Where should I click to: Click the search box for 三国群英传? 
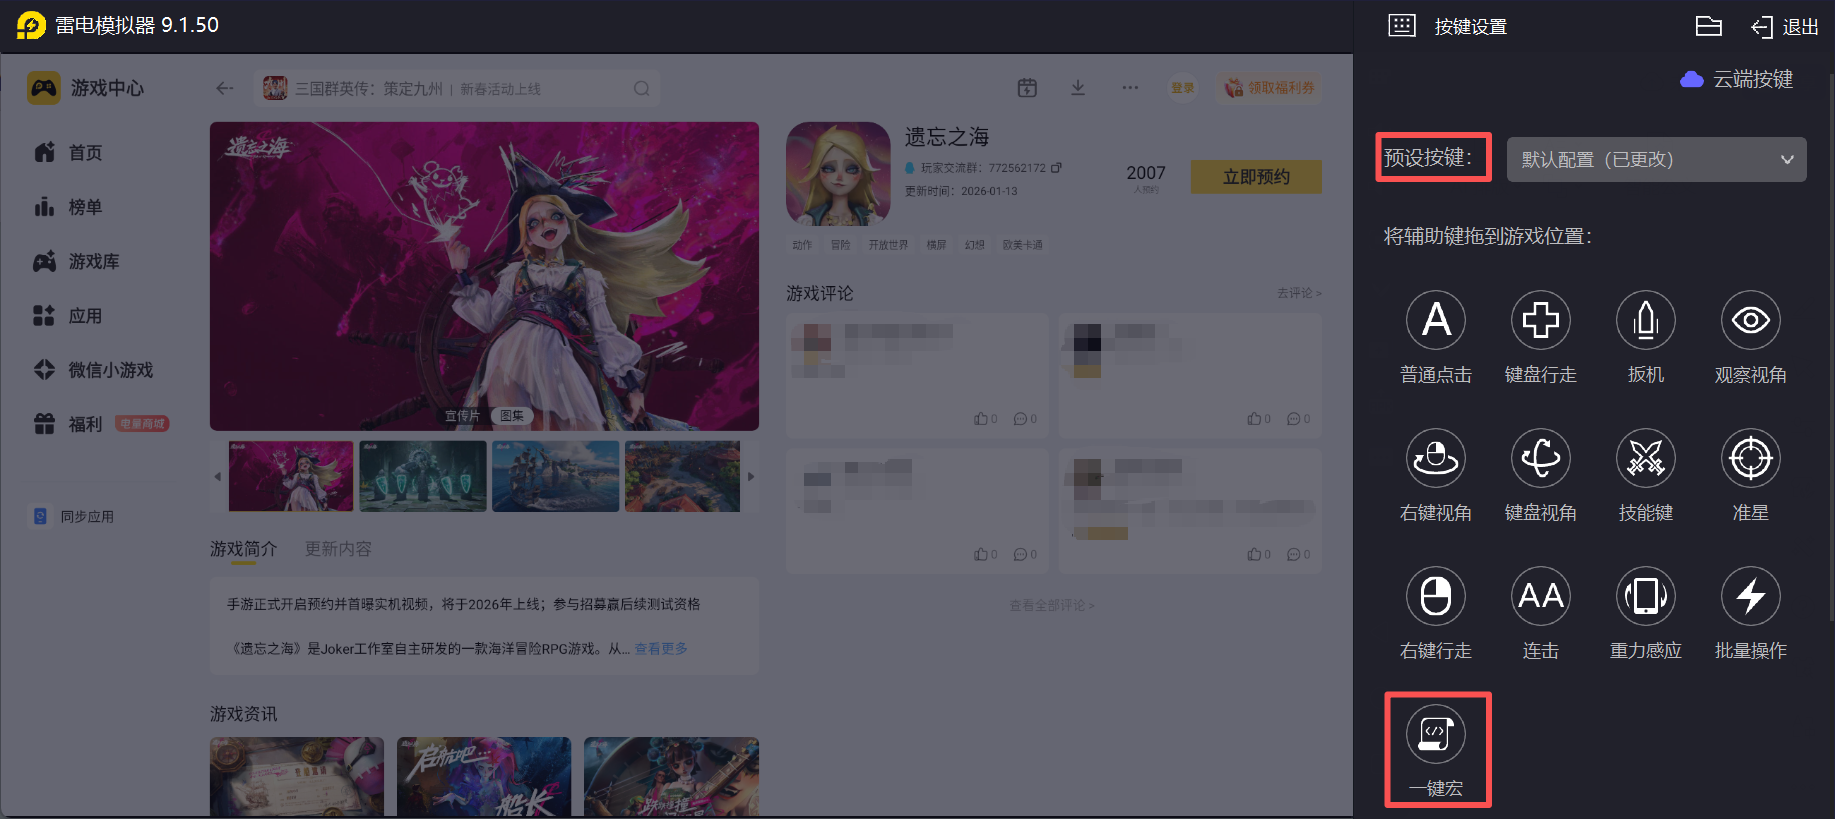[x=458, y=89]
